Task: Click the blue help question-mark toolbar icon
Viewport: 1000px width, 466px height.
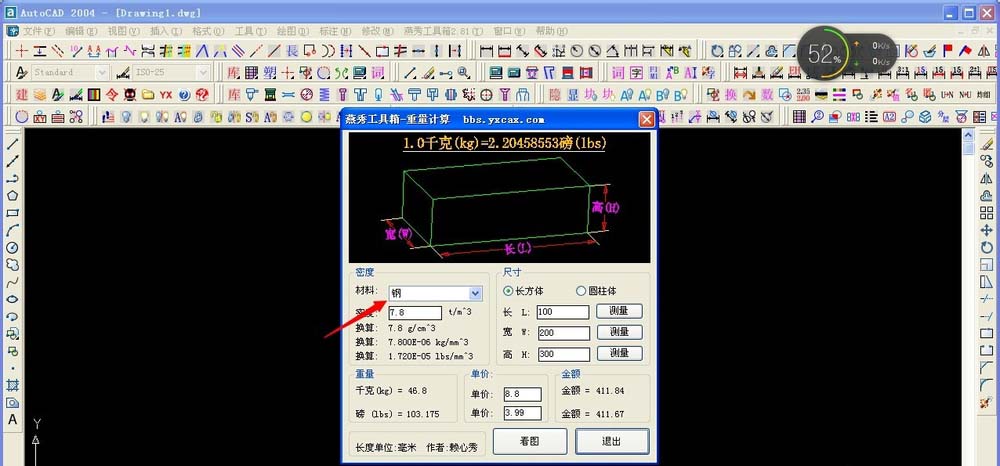Action: [184, 94]
